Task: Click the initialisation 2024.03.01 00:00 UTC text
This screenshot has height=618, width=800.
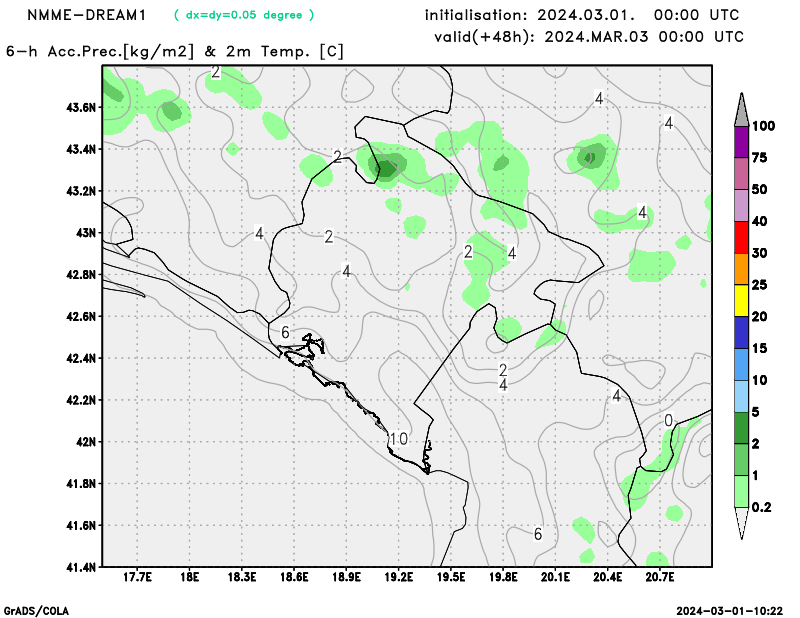Action: (x=582, y=15)
